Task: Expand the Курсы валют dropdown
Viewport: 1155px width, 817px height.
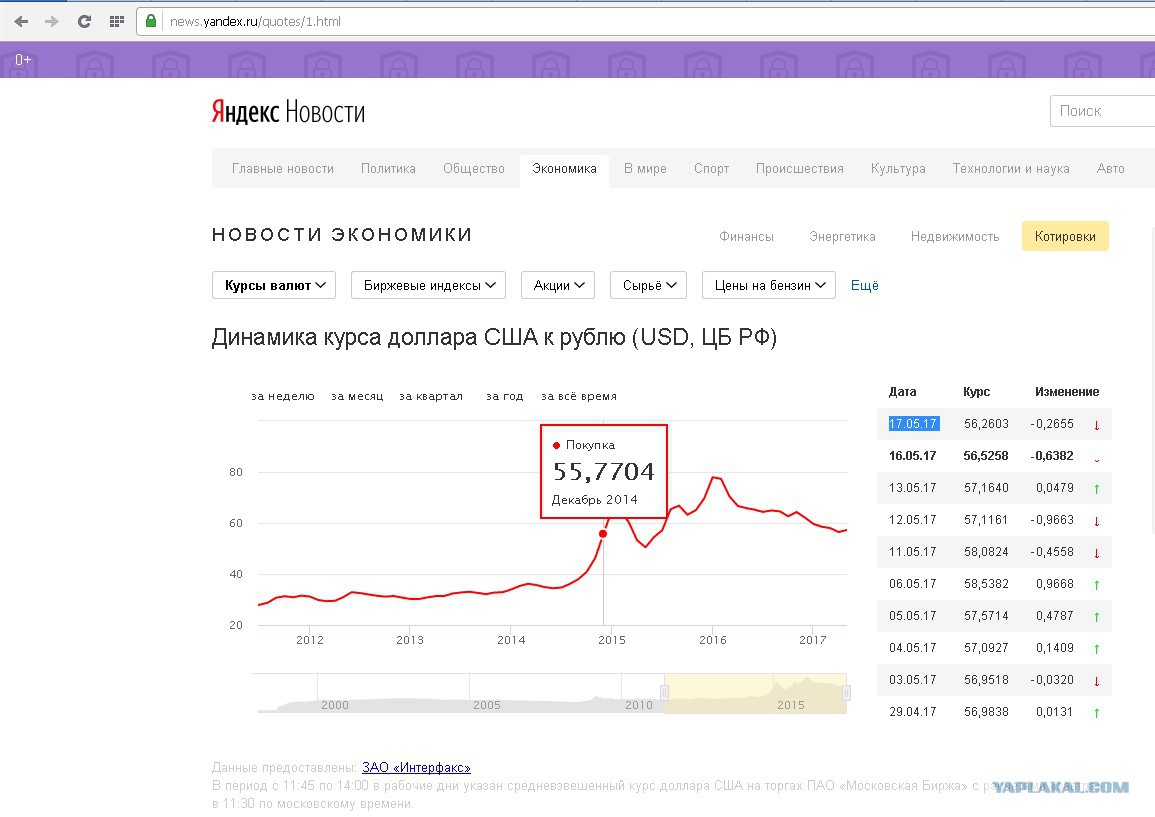Action: click(274, 285)
